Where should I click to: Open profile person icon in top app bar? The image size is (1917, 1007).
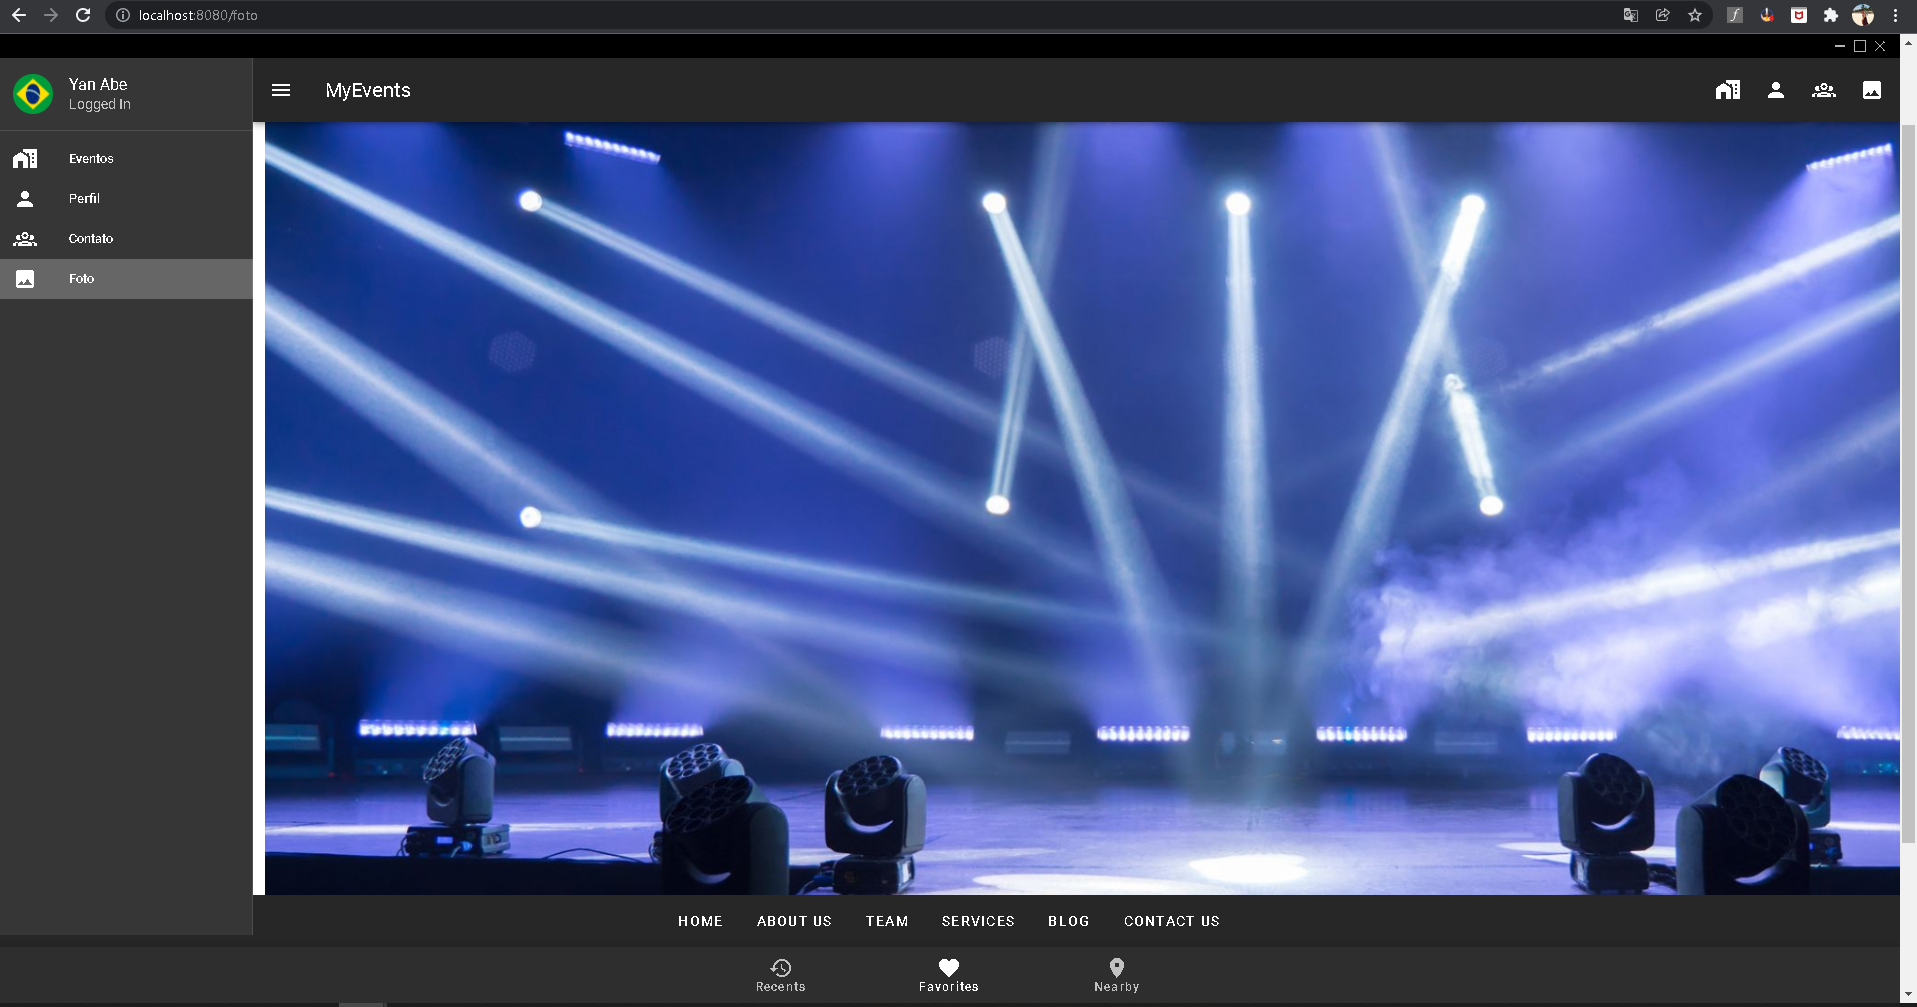1776,90
